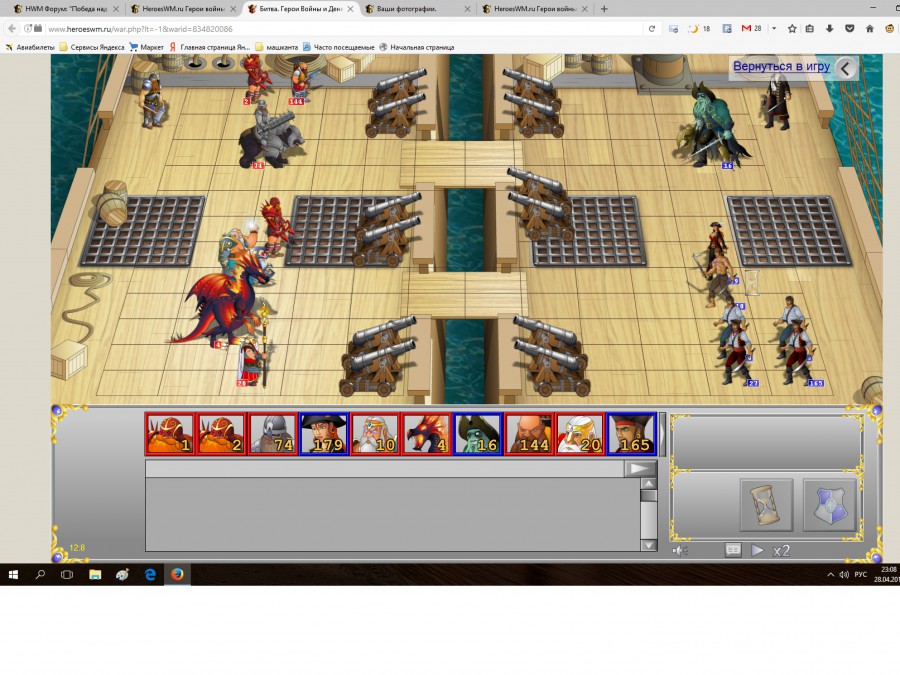Open a new browser tab
The height and width of the screenshot is (675, 900).
pyautogui.click(x=604, y=9)
